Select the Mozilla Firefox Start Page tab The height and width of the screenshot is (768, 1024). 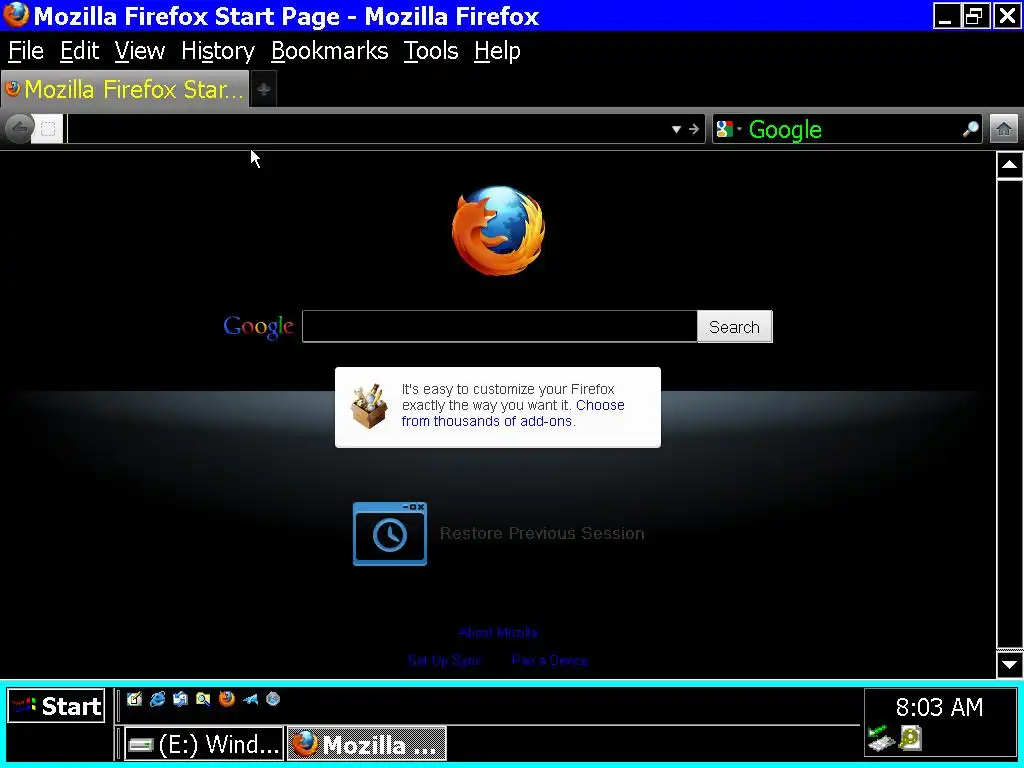124,89
